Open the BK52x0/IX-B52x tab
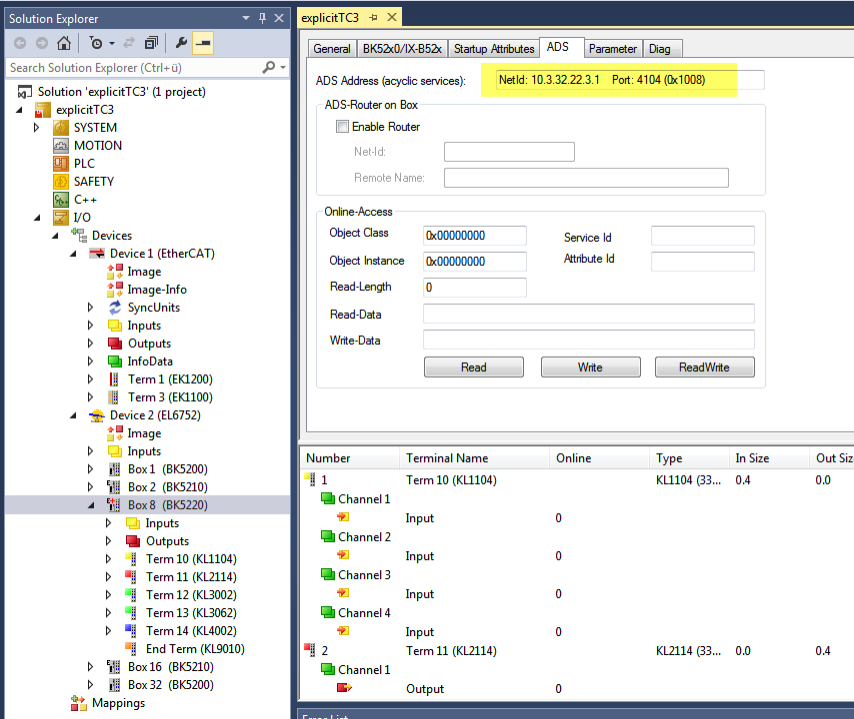854x719 pixels. coord(402,49)
